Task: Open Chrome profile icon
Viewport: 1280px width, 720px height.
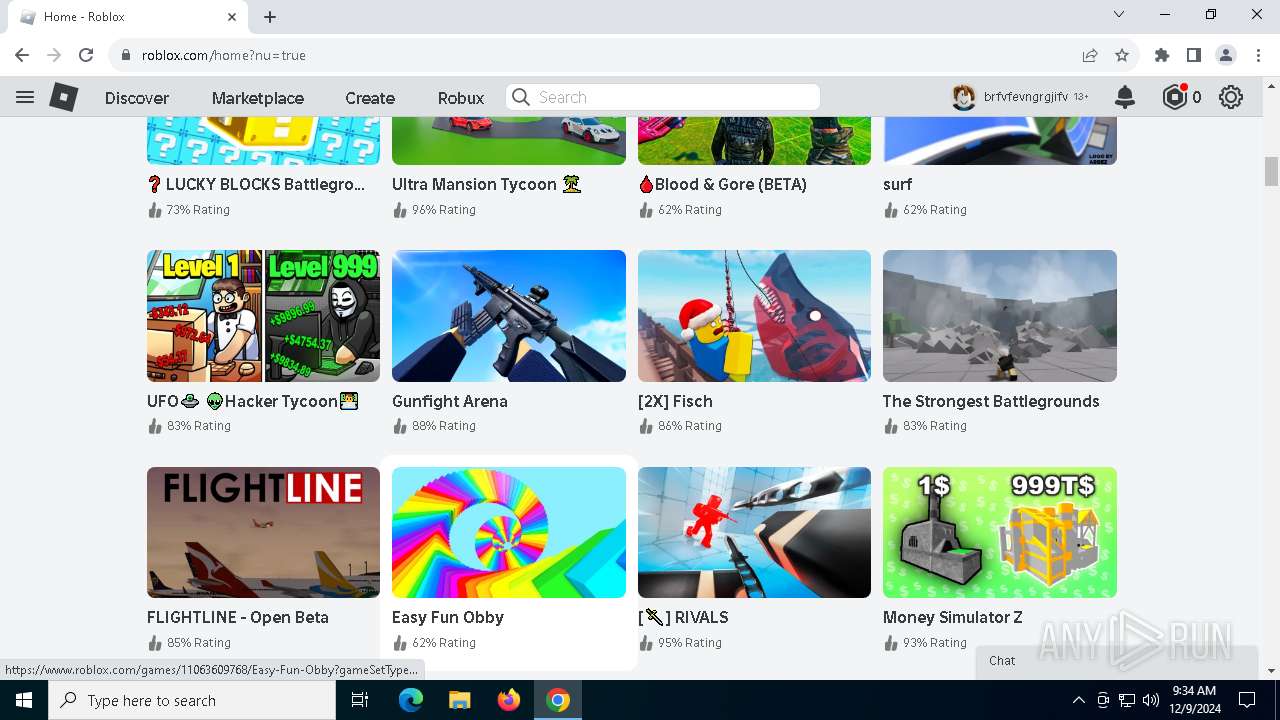Action: click(1226, 55)
